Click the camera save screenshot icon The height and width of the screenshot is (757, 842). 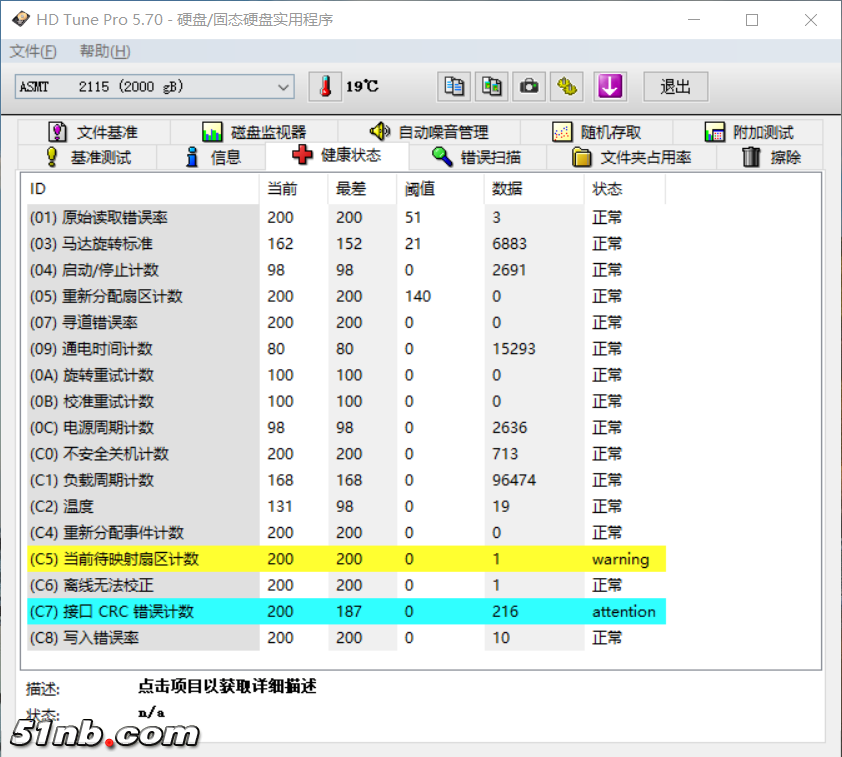pos(529,87)
